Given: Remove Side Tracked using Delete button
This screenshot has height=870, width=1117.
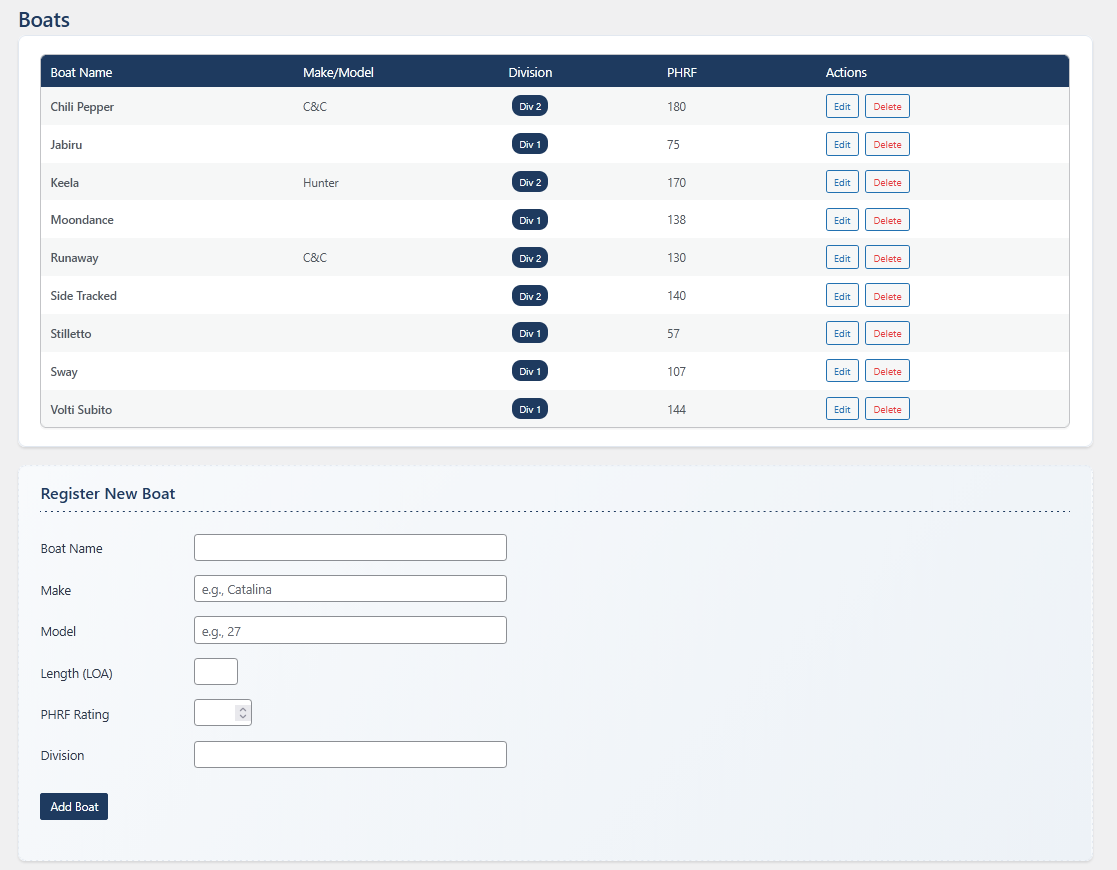Looking at the screenshot, I should [x=887, y=296].
